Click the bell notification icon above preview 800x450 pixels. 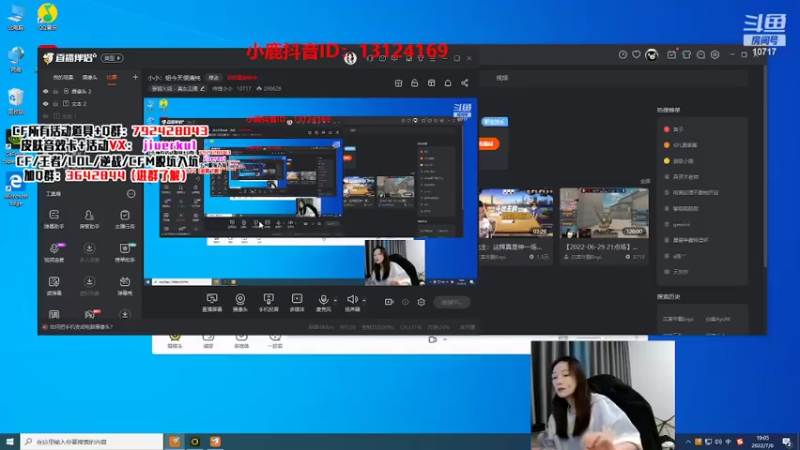pyautogui.click(x=448, y=83)
